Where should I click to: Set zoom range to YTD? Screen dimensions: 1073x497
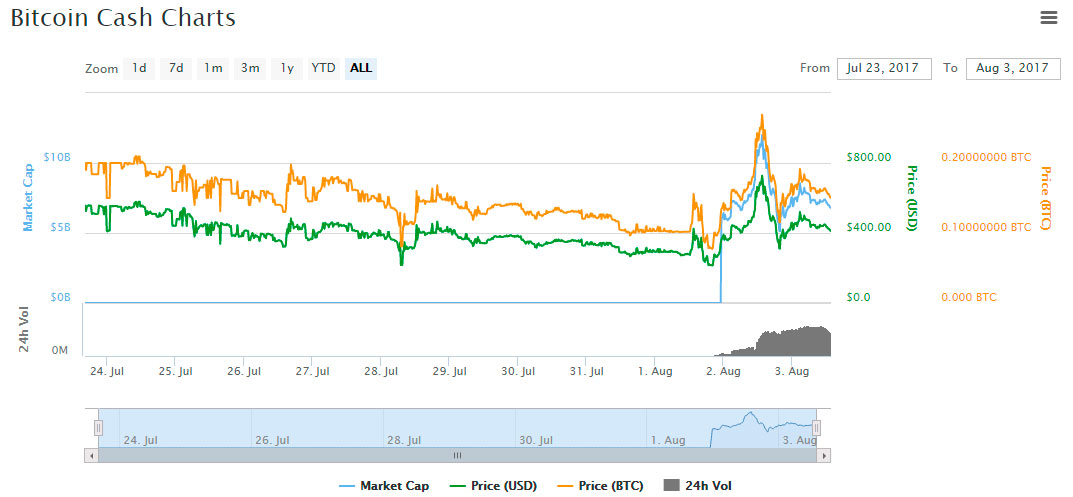point(324,68)
